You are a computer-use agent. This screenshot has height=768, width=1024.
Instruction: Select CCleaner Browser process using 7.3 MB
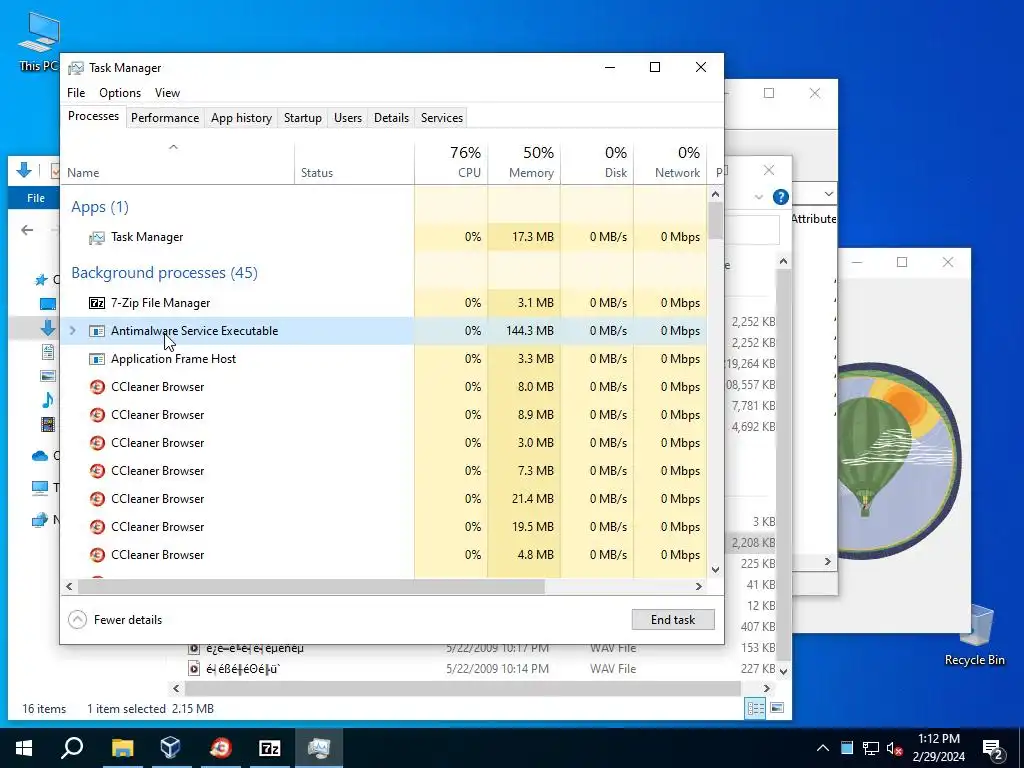(x=383, y=471)
